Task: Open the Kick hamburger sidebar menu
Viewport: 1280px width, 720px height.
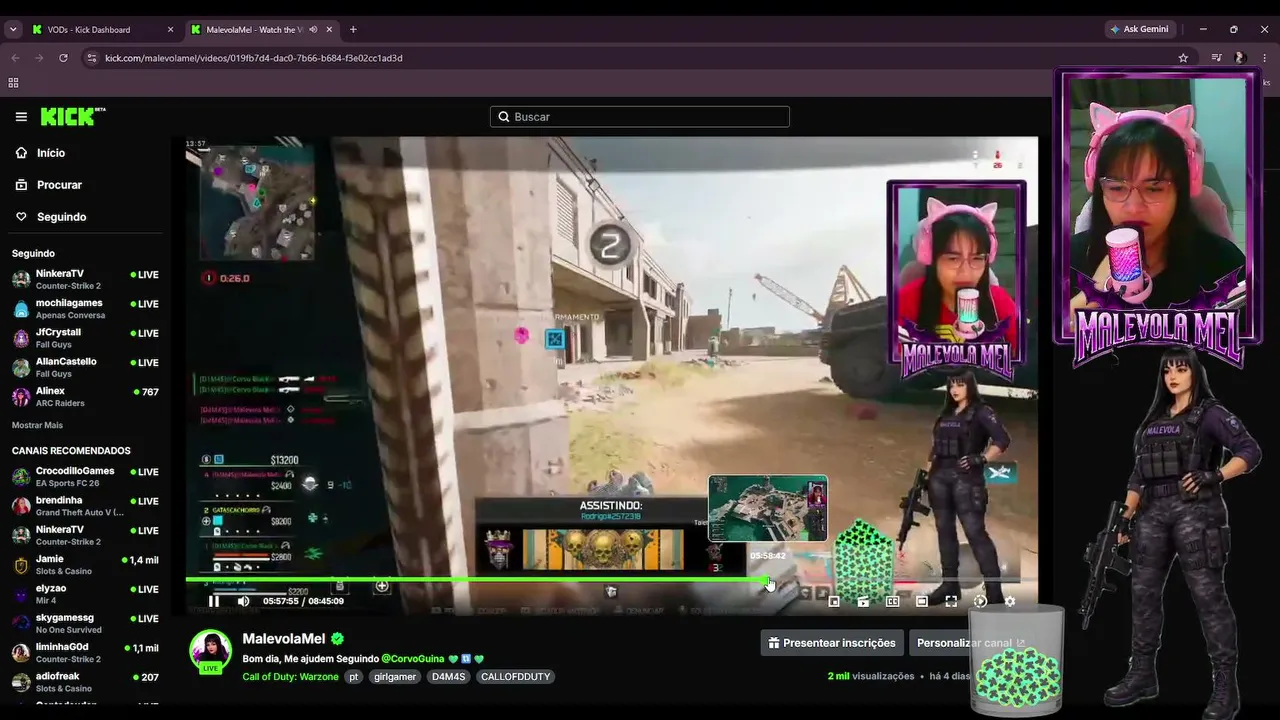Action: [x=21, y=117]
